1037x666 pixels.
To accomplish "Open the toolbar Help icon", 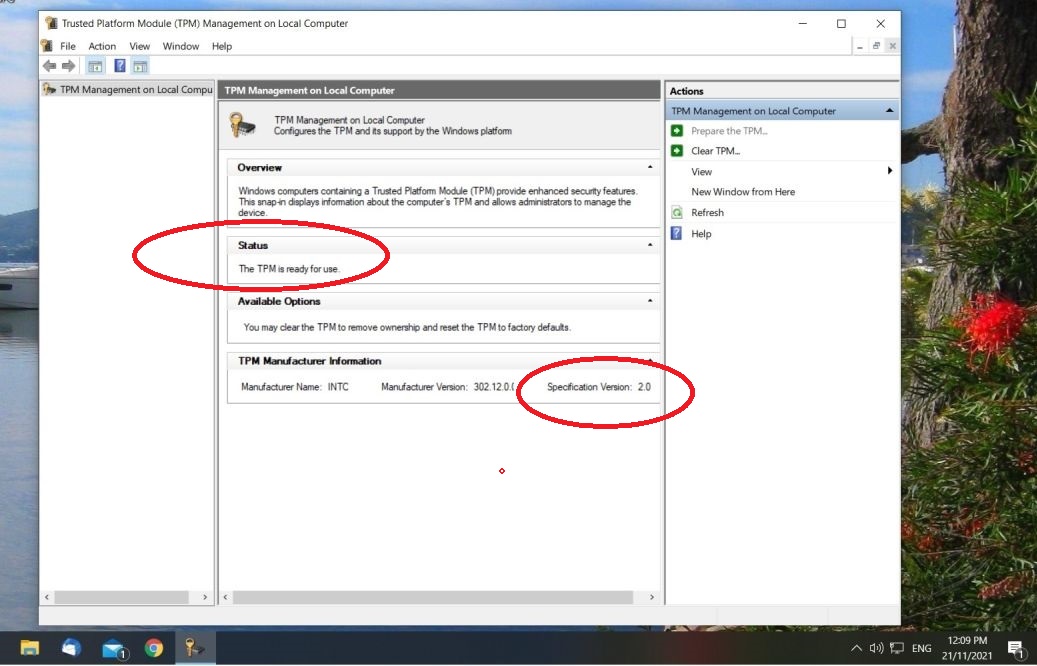I will (120, 66).
